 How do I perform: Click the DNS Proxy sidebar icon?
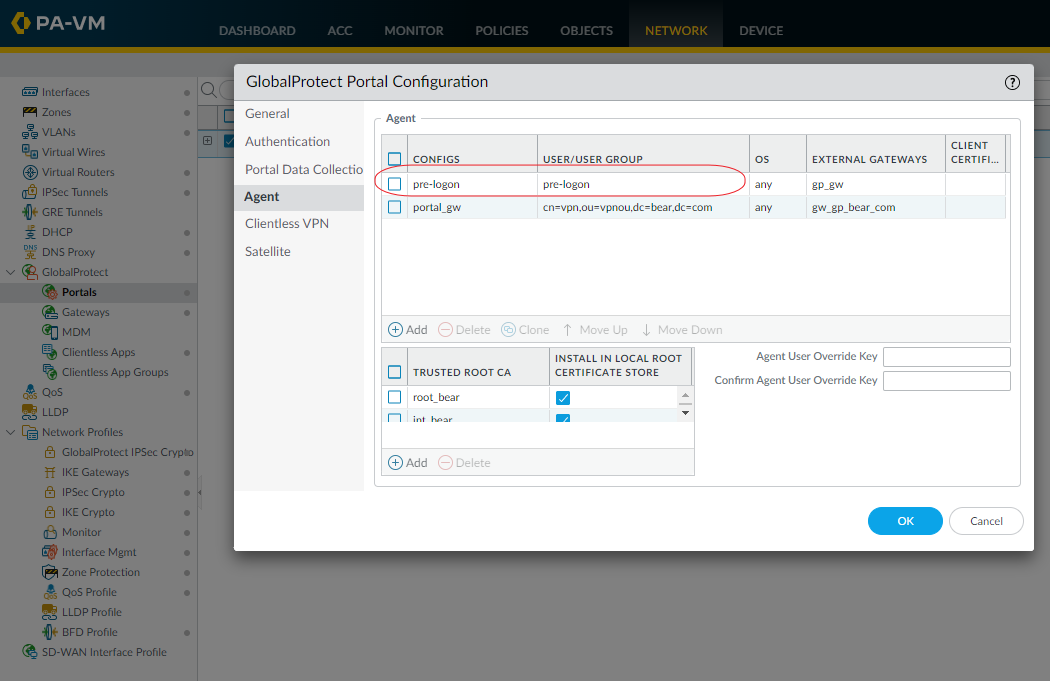(x=30, y=252)
